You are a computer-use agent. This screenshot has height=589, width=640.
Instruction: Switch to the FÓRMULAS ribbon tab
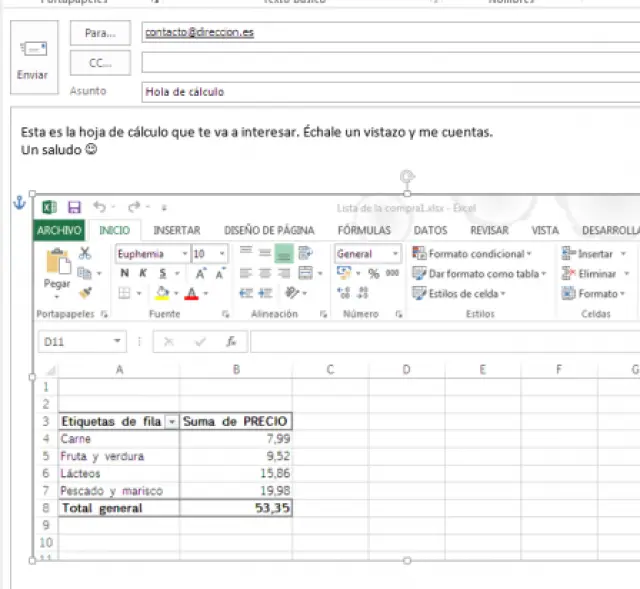(x=364, y=230)
